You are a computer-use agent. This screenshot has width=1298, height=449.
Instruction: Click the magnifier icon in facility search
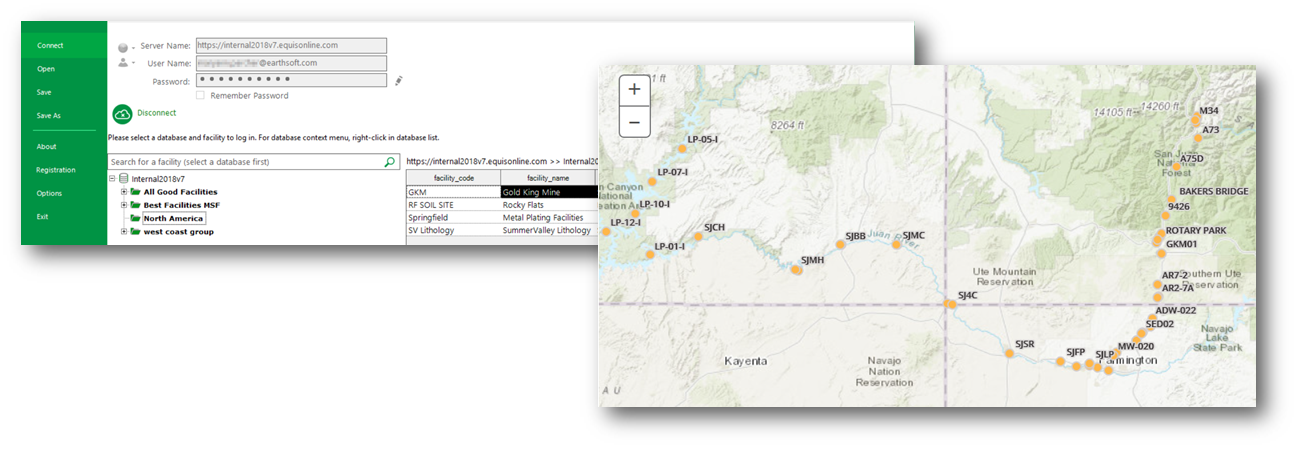389,161
